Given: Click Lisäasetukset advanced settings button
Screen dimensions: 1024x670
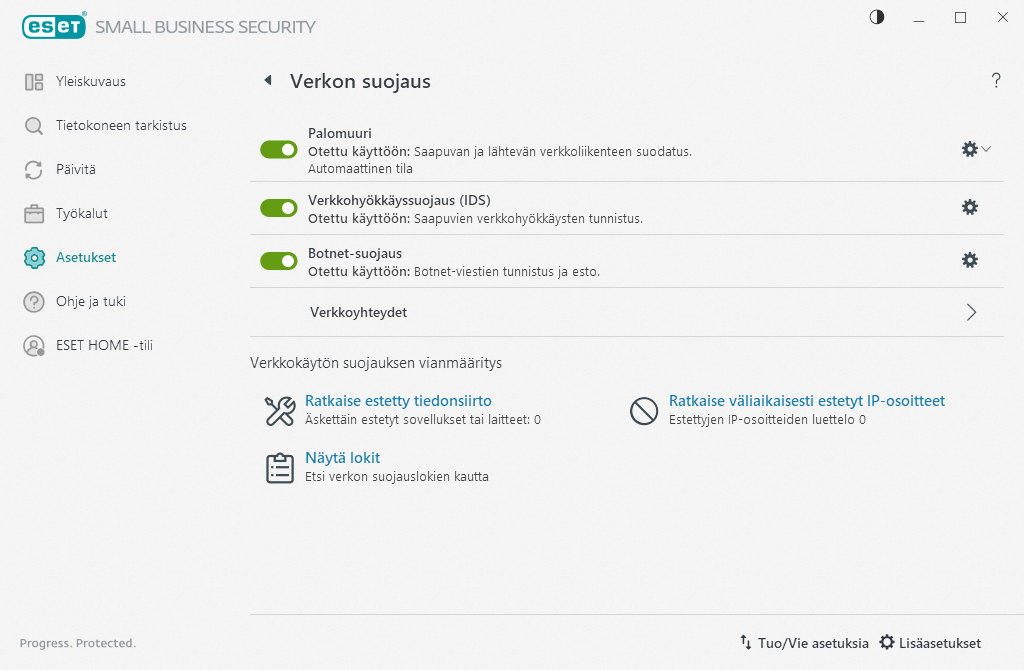Looking at the screenshot, I should tap(929, 643).
